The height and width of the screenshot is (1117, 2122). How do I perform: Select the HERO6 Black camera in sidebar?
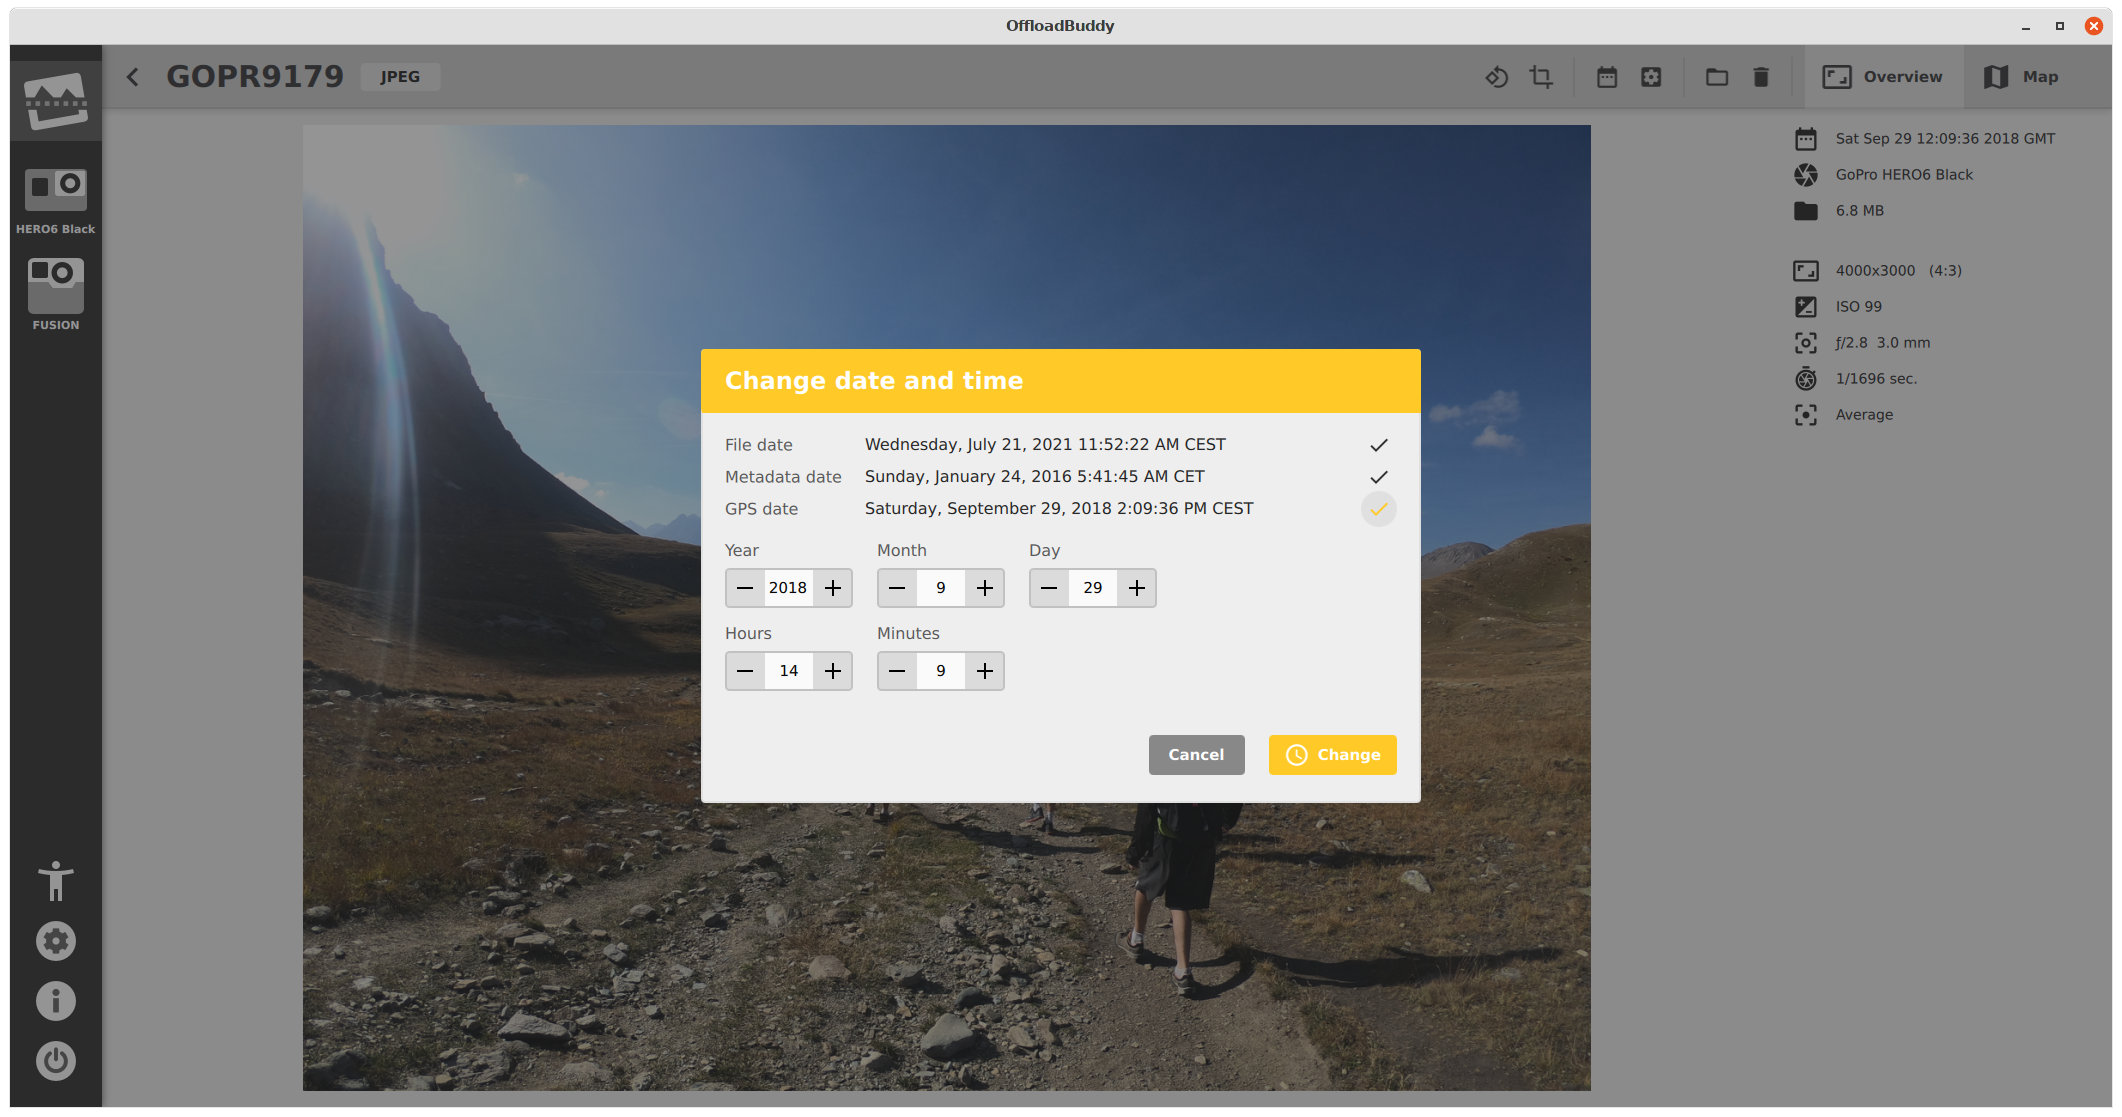pyautogui.click(x=56, y=201)
